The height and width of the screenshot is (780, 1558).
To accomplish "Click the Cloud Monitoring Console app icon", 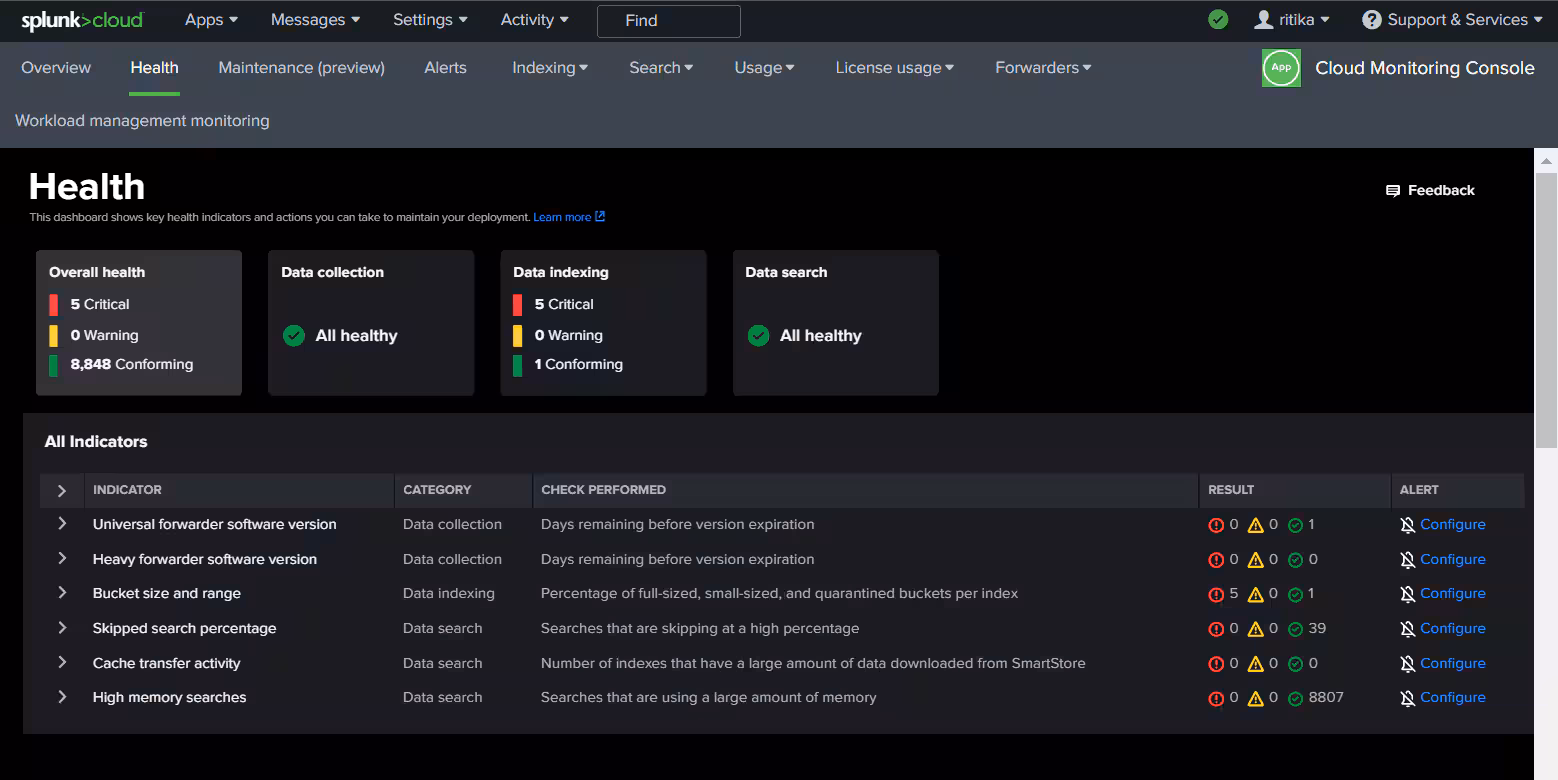I will click(x=1281, y=68).
